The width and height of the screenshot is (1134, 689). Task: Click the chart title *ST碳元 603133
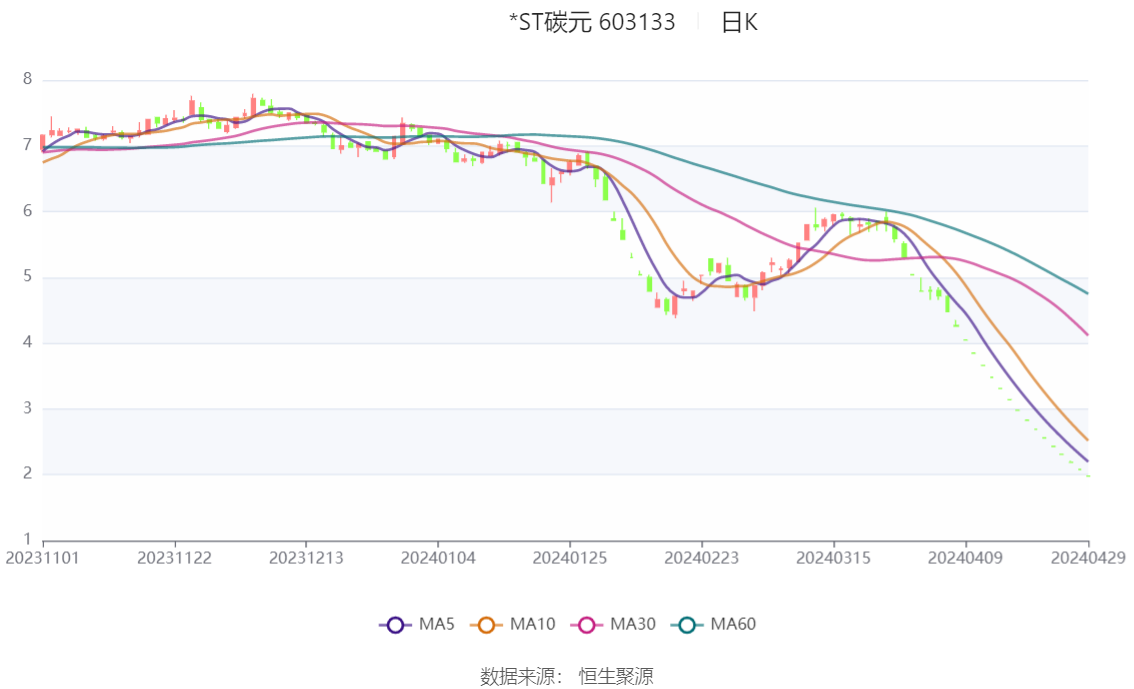pos(592,22)
